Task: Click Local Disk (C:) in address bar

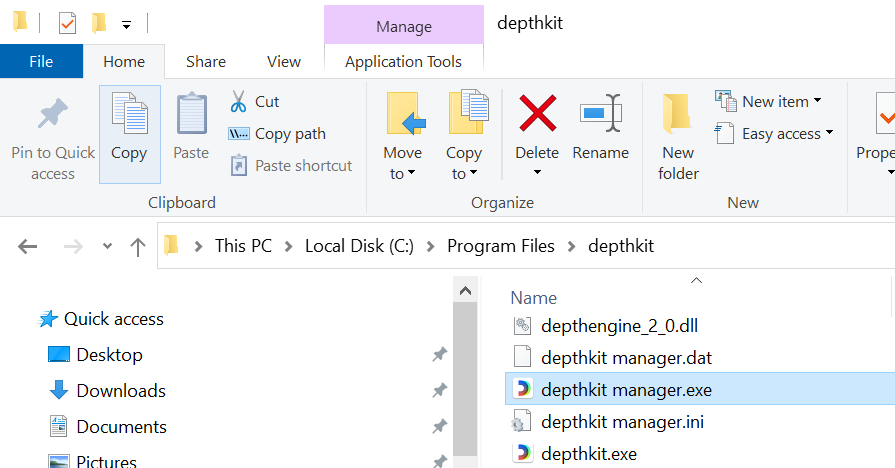Action: coord(359,245)
